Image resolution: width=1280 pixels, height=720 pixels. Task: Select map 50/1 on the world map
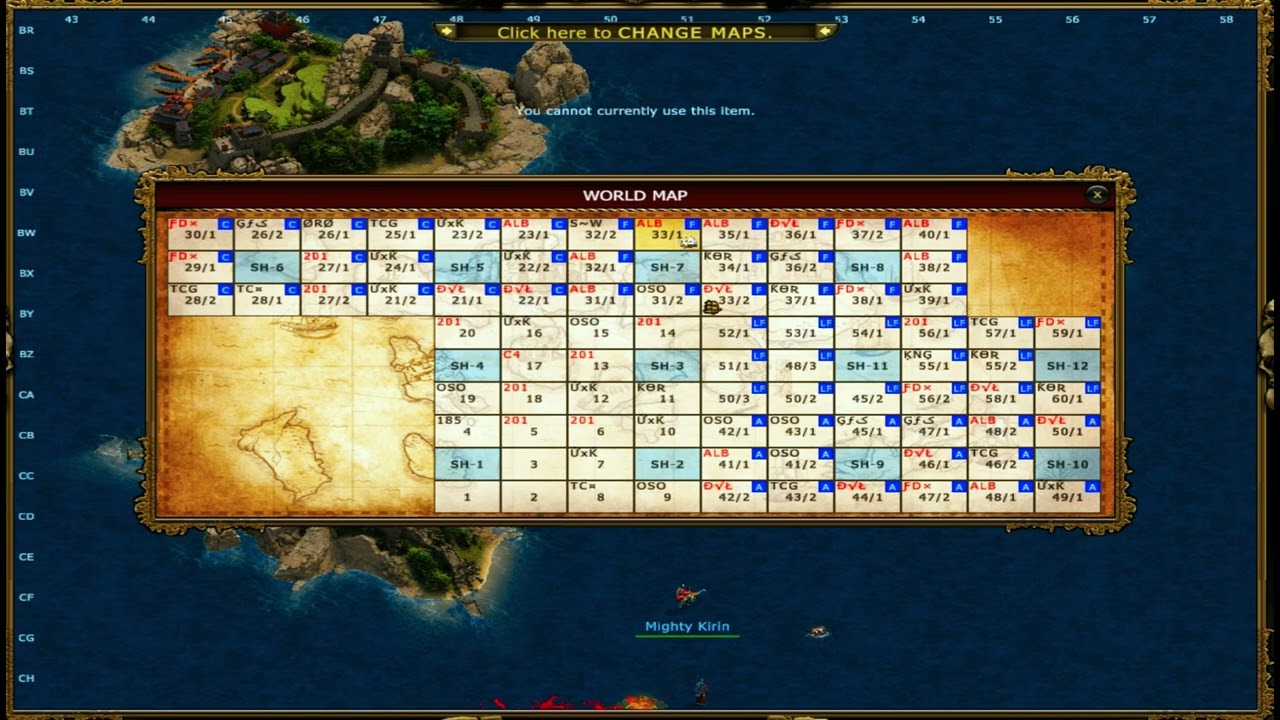tap(1068, 432)
